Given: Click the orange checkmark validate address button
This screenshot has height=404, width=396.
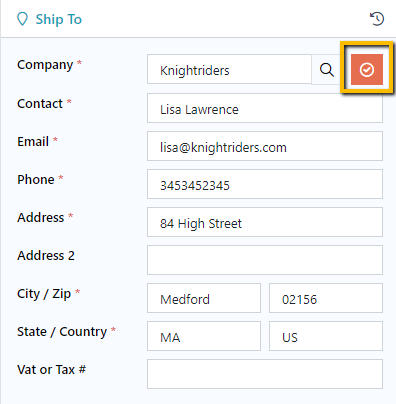Looking at the screenshot, I should click(367, 69).
